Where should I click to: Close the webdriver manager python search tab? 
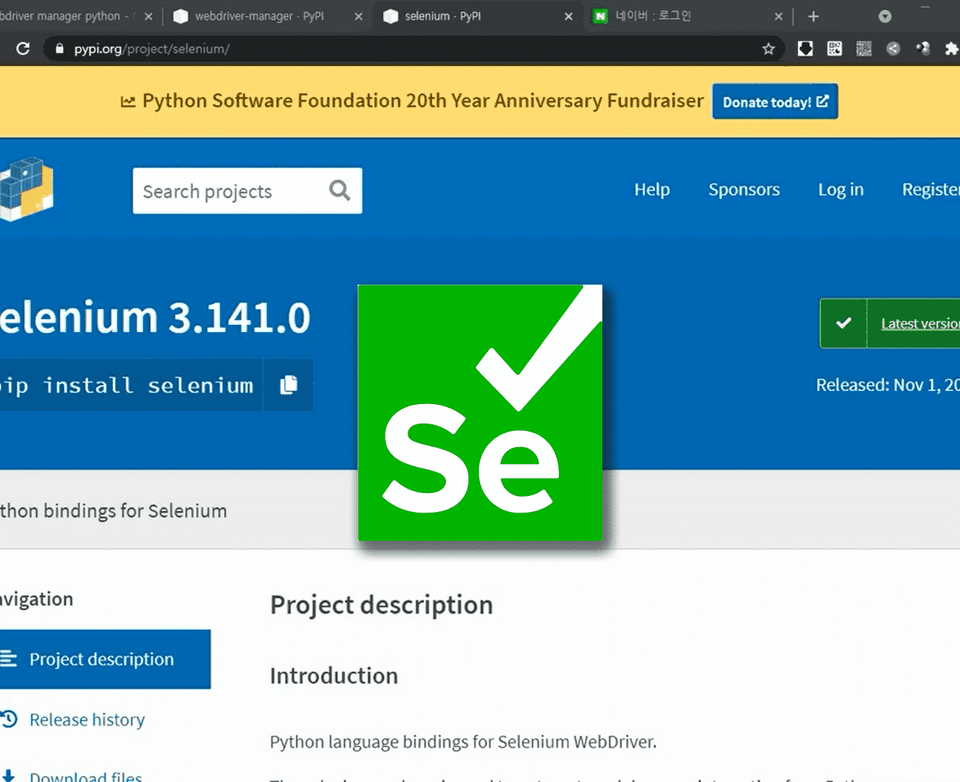(148, 17)
